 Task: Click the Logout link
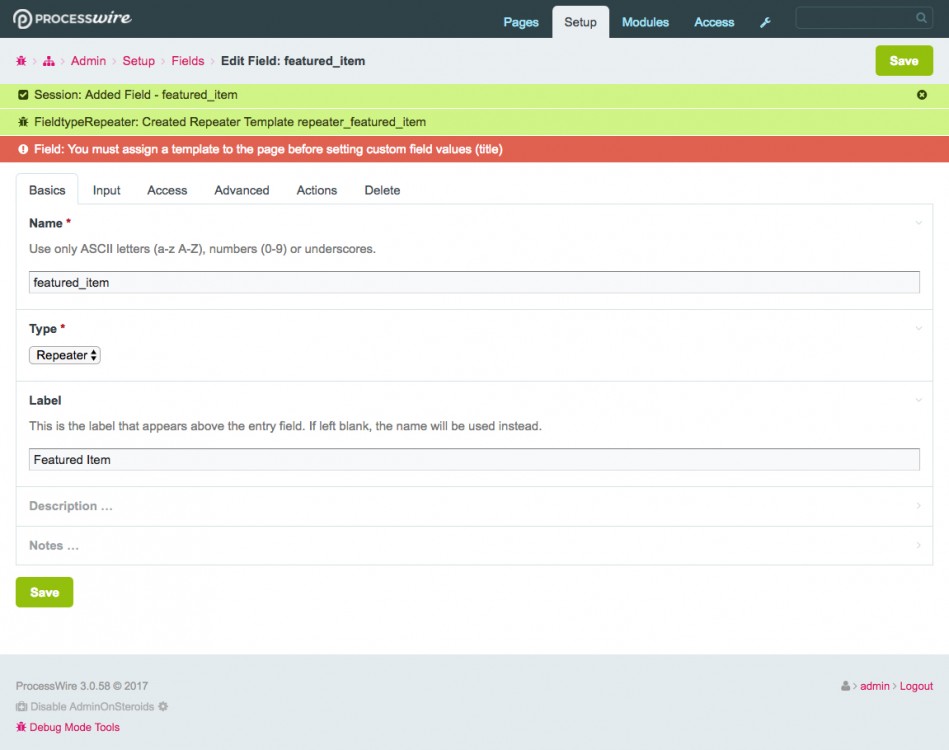point(915,686)
